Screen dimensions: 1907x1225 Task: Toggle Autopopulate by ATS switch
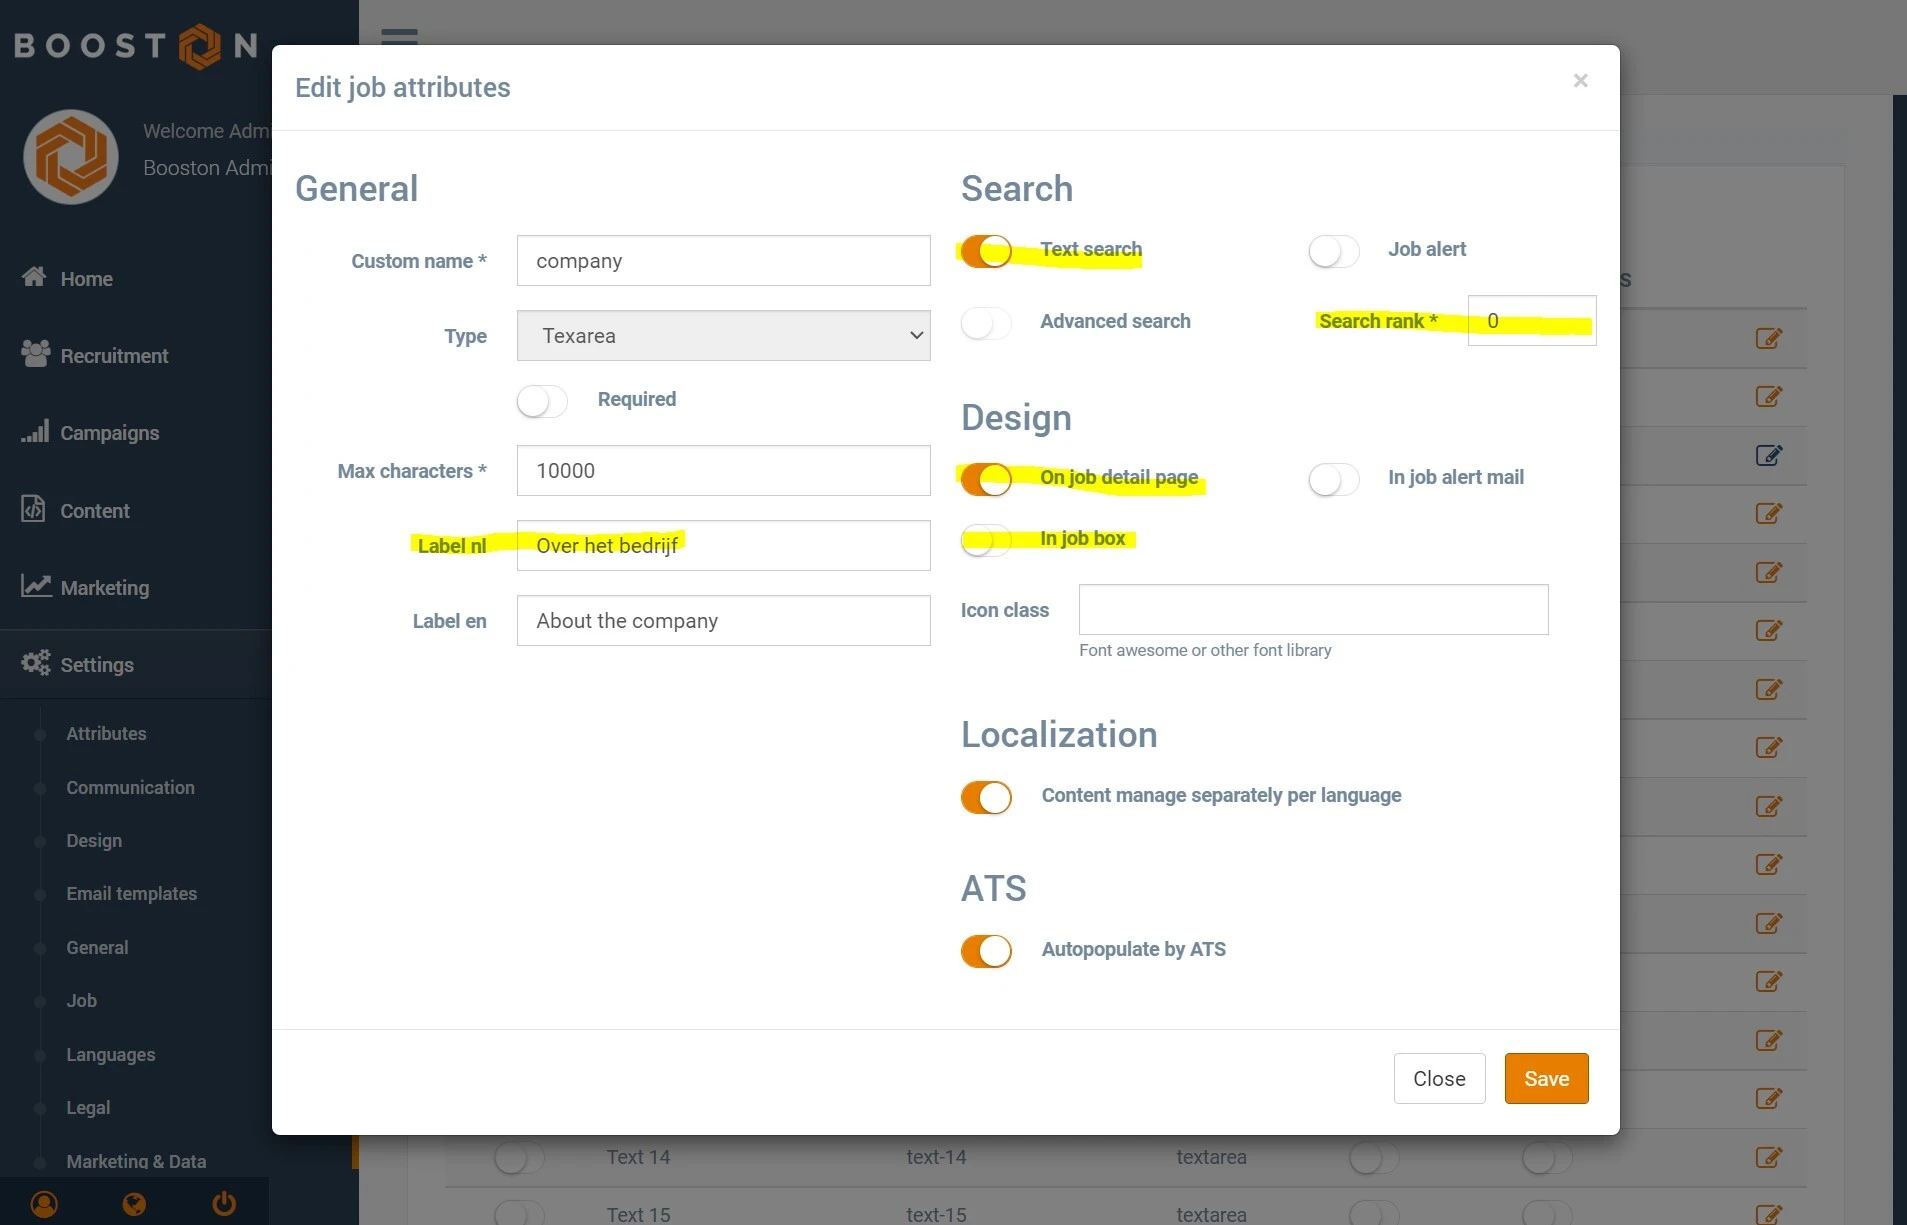tap(986, 950)
